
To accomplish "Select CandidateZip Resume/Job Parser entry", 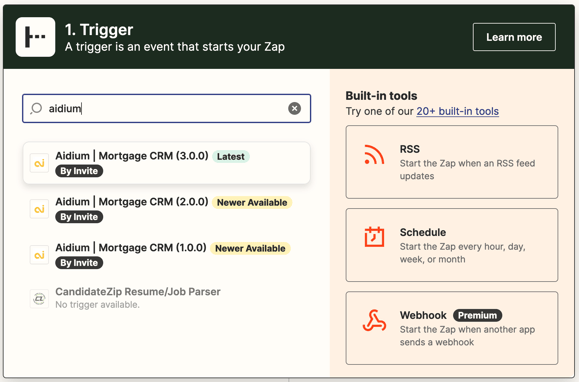I will (x=167, y=298).
